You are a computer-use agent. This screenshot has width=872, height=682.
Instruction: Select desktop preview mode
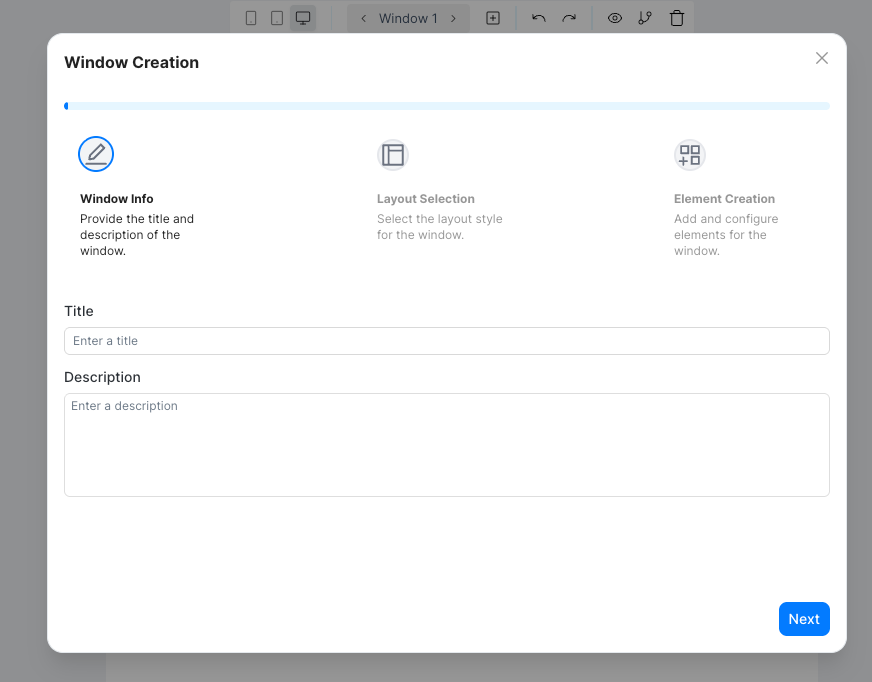[x=303, y=17]
